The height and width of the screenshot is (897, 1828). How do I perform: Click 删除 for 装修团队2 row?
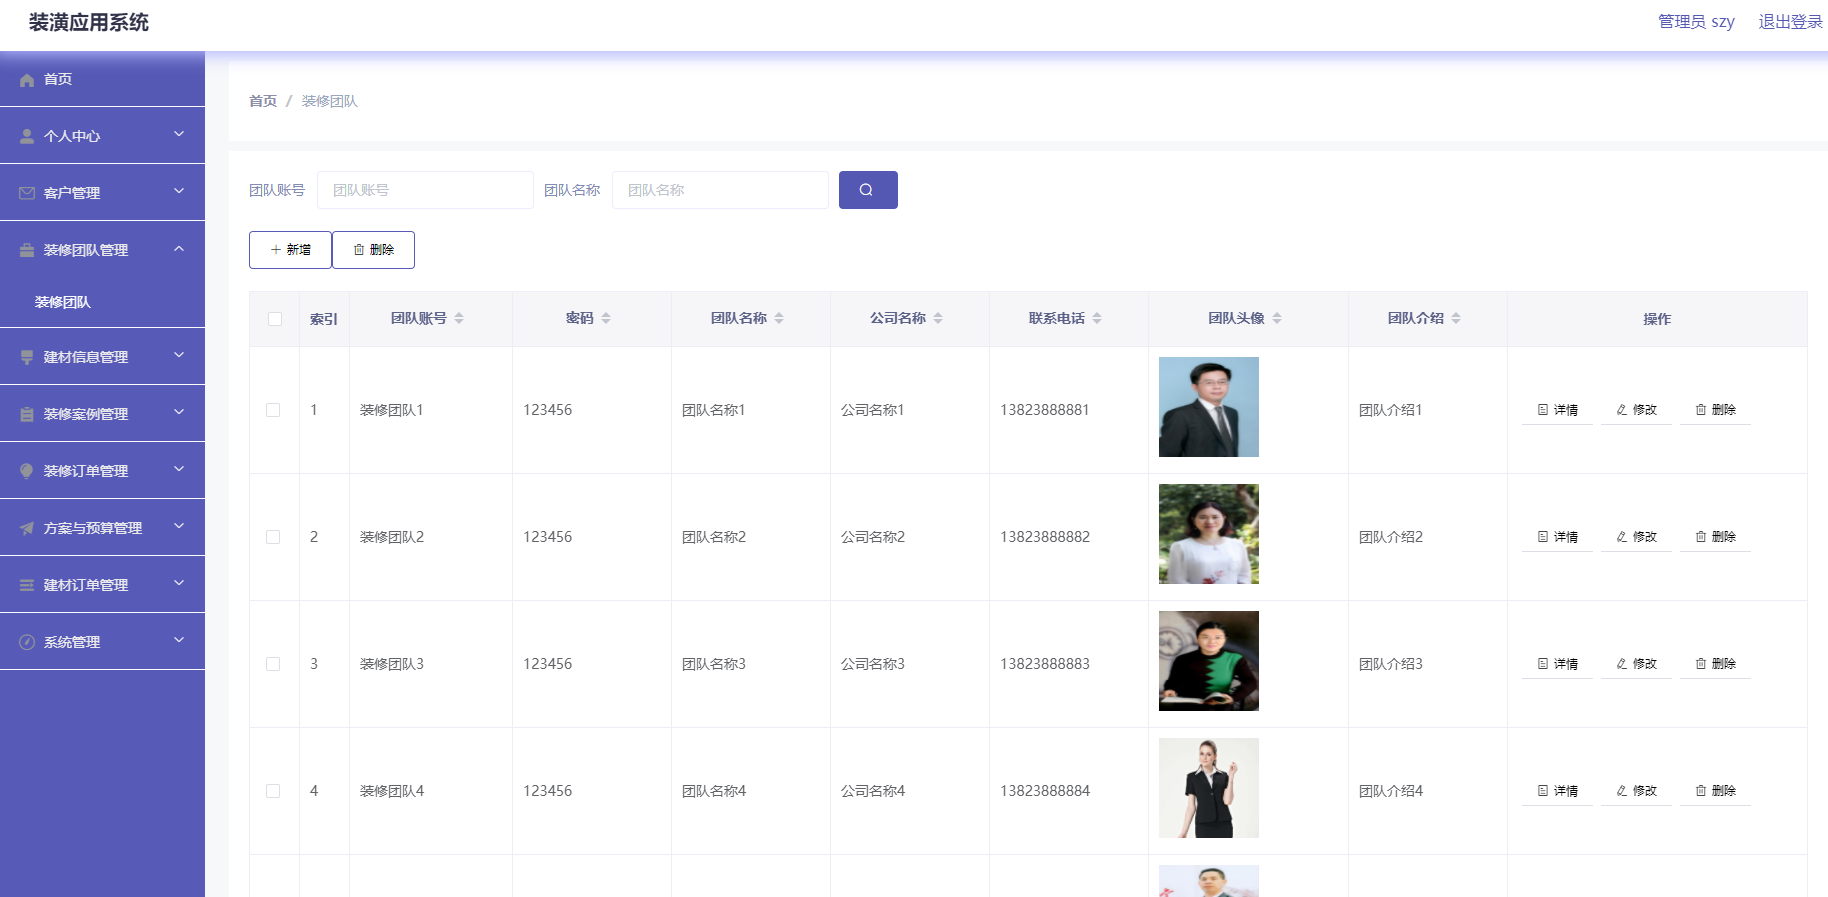click(x=1715, y=537)
